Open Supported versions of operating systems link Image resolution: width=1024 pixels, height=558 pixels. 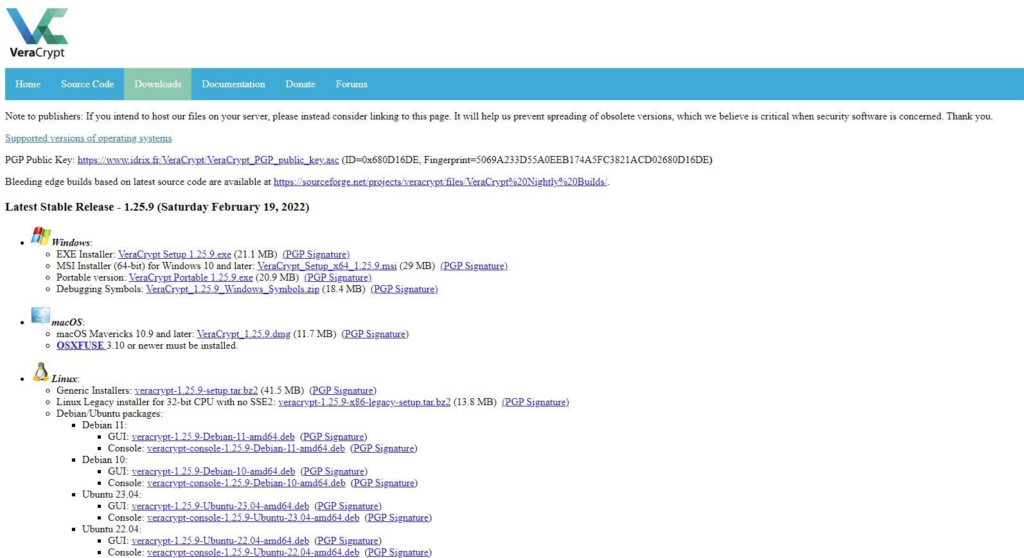pos(88,138)
